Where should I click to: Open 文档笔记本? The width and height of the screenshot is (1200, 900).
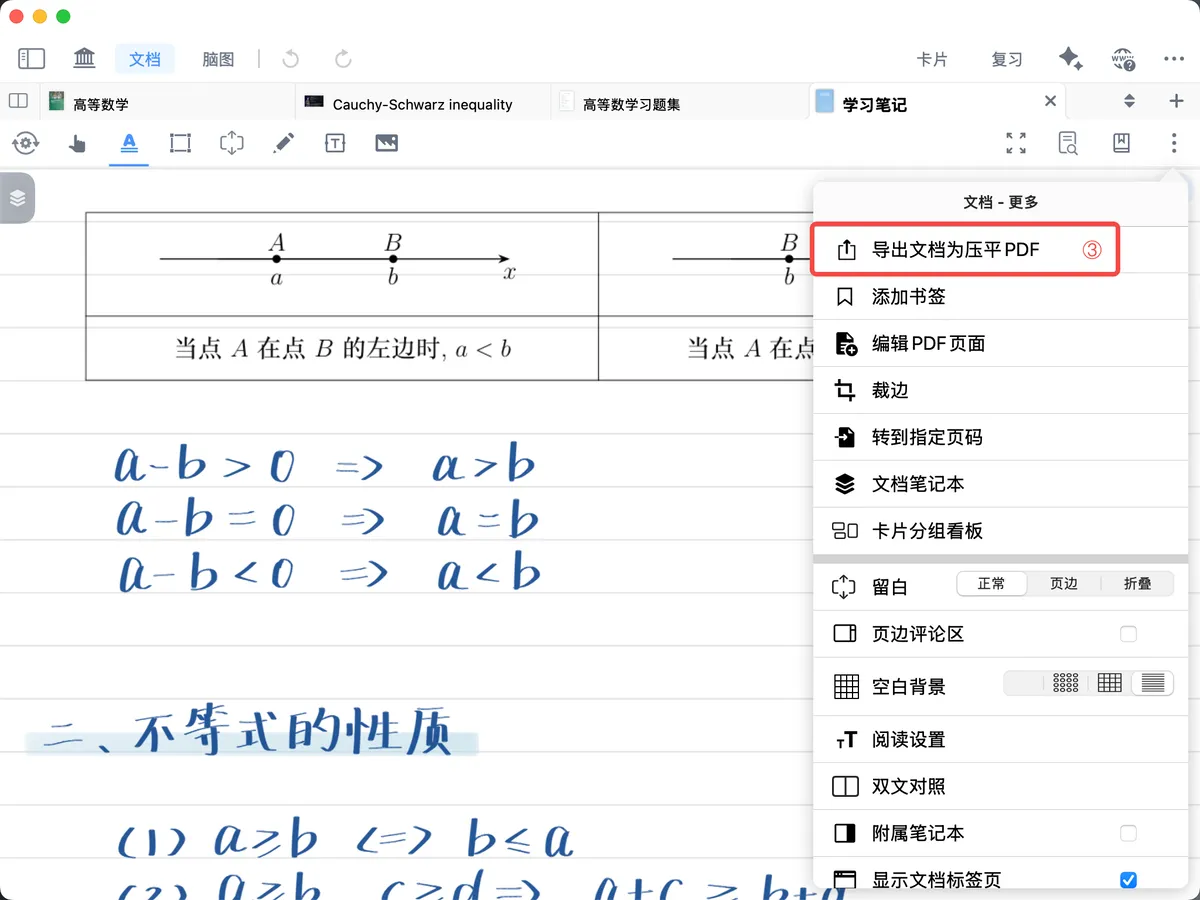point(1001,484)
